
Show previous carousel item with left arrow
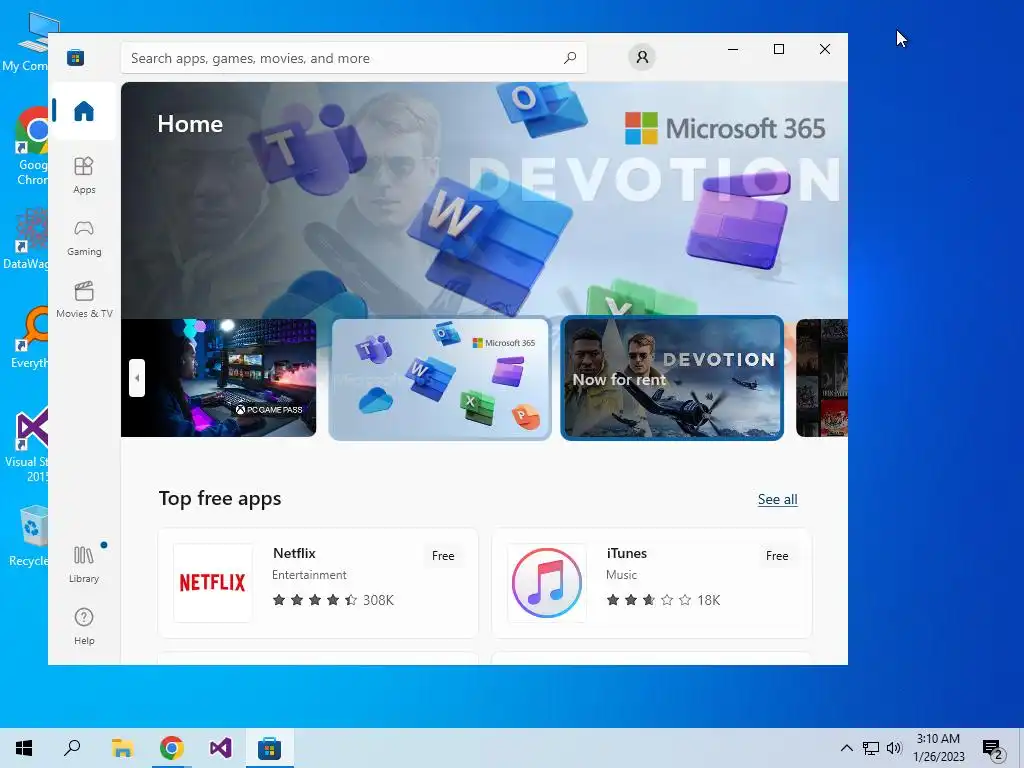(x=136, y=377)
